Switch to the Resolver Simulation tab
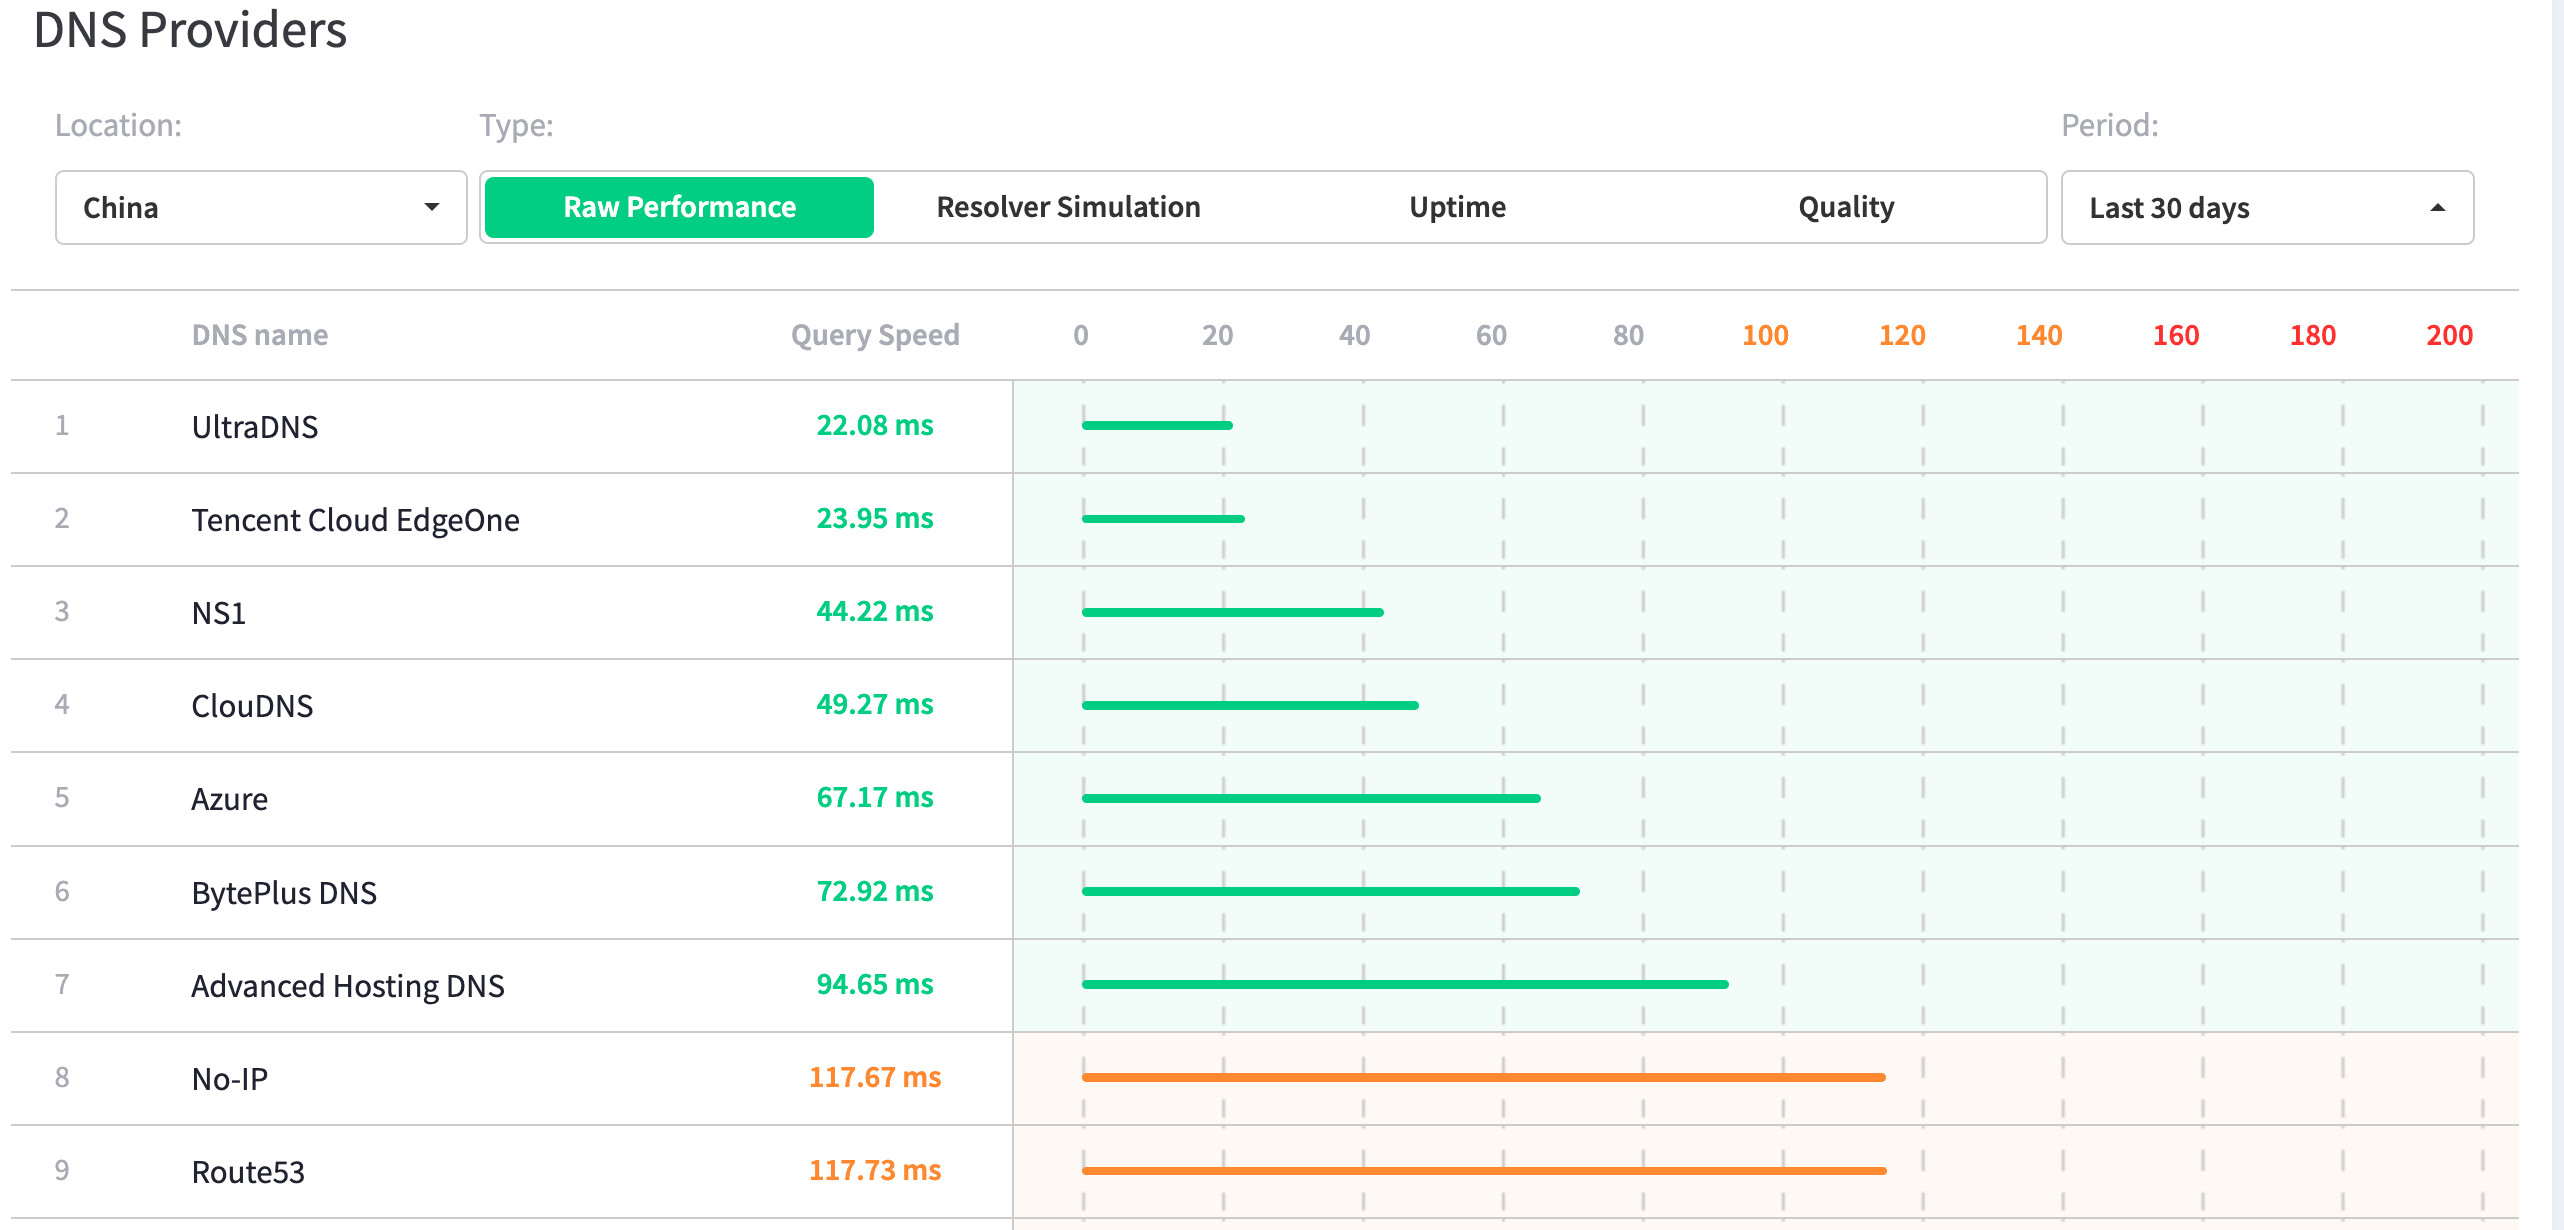The image size is (2564, 1230). tap(1068, 207)
